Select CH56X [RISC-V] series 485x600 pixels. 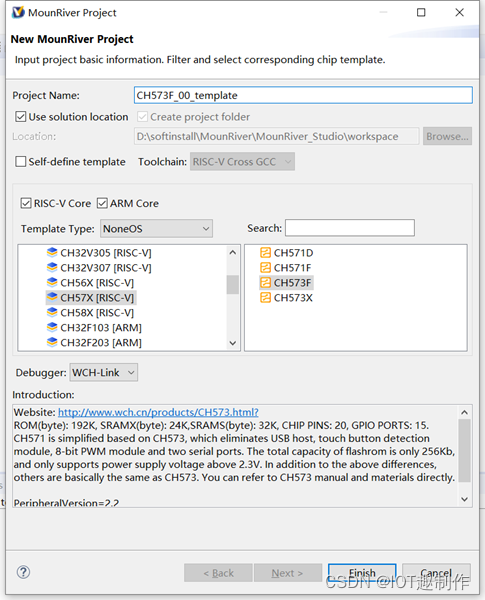tap(97, 283)
